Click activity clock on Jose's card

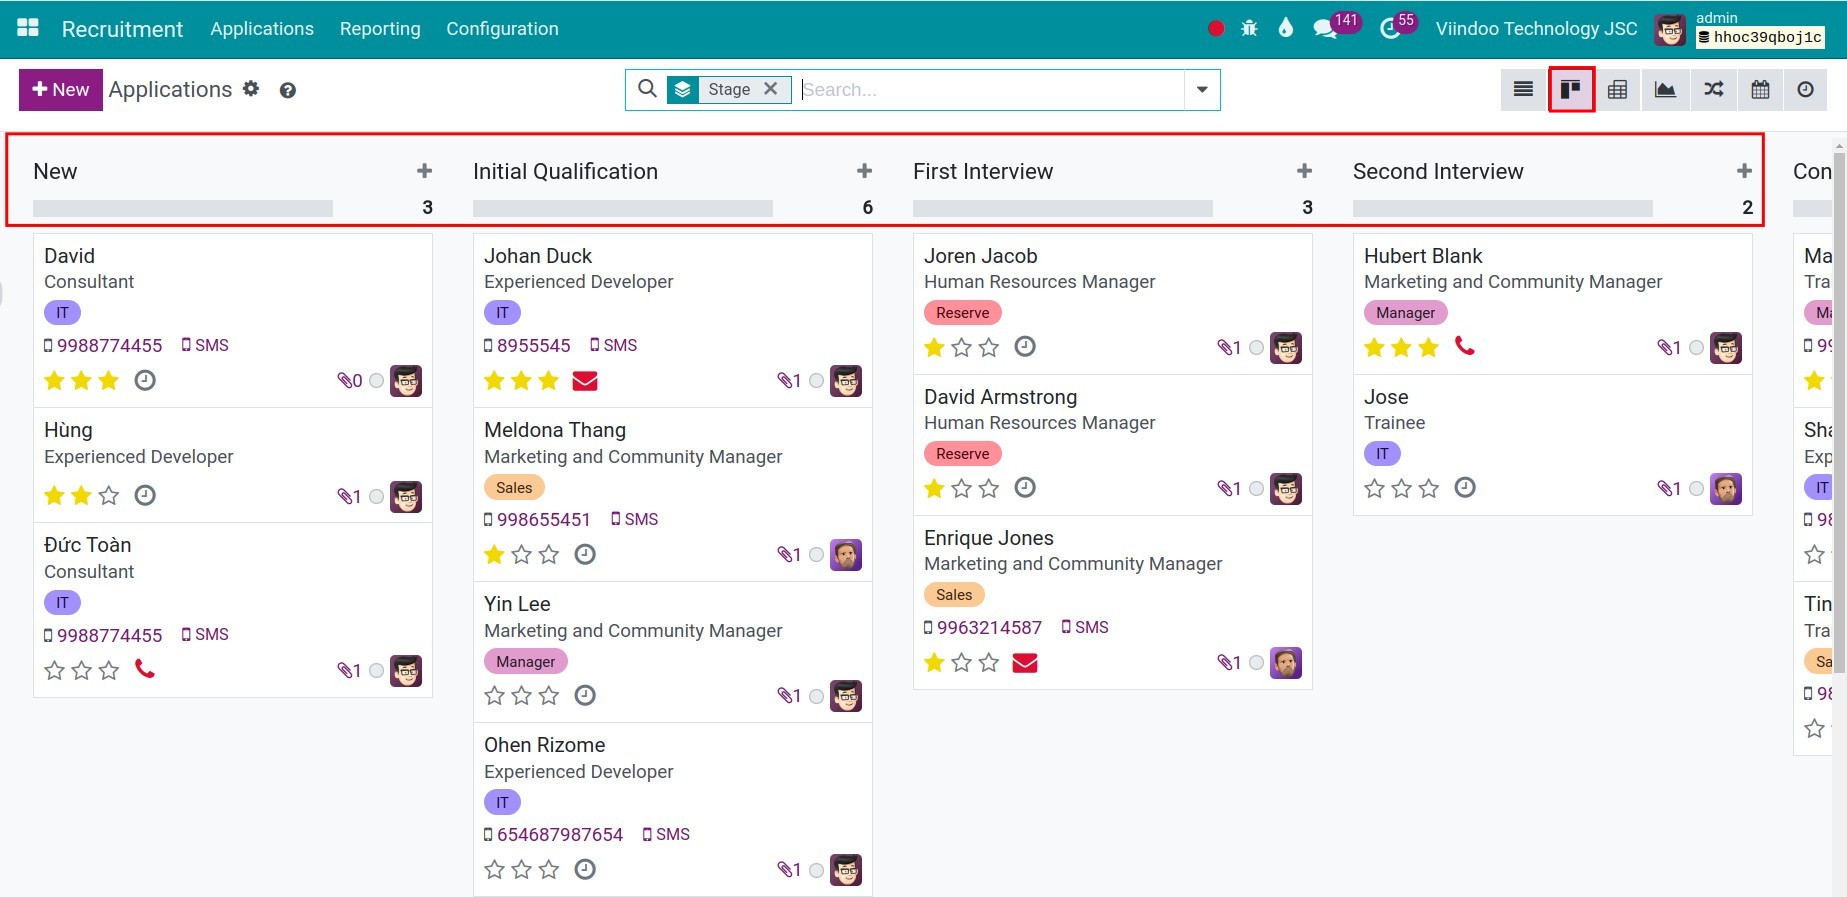1465,487
